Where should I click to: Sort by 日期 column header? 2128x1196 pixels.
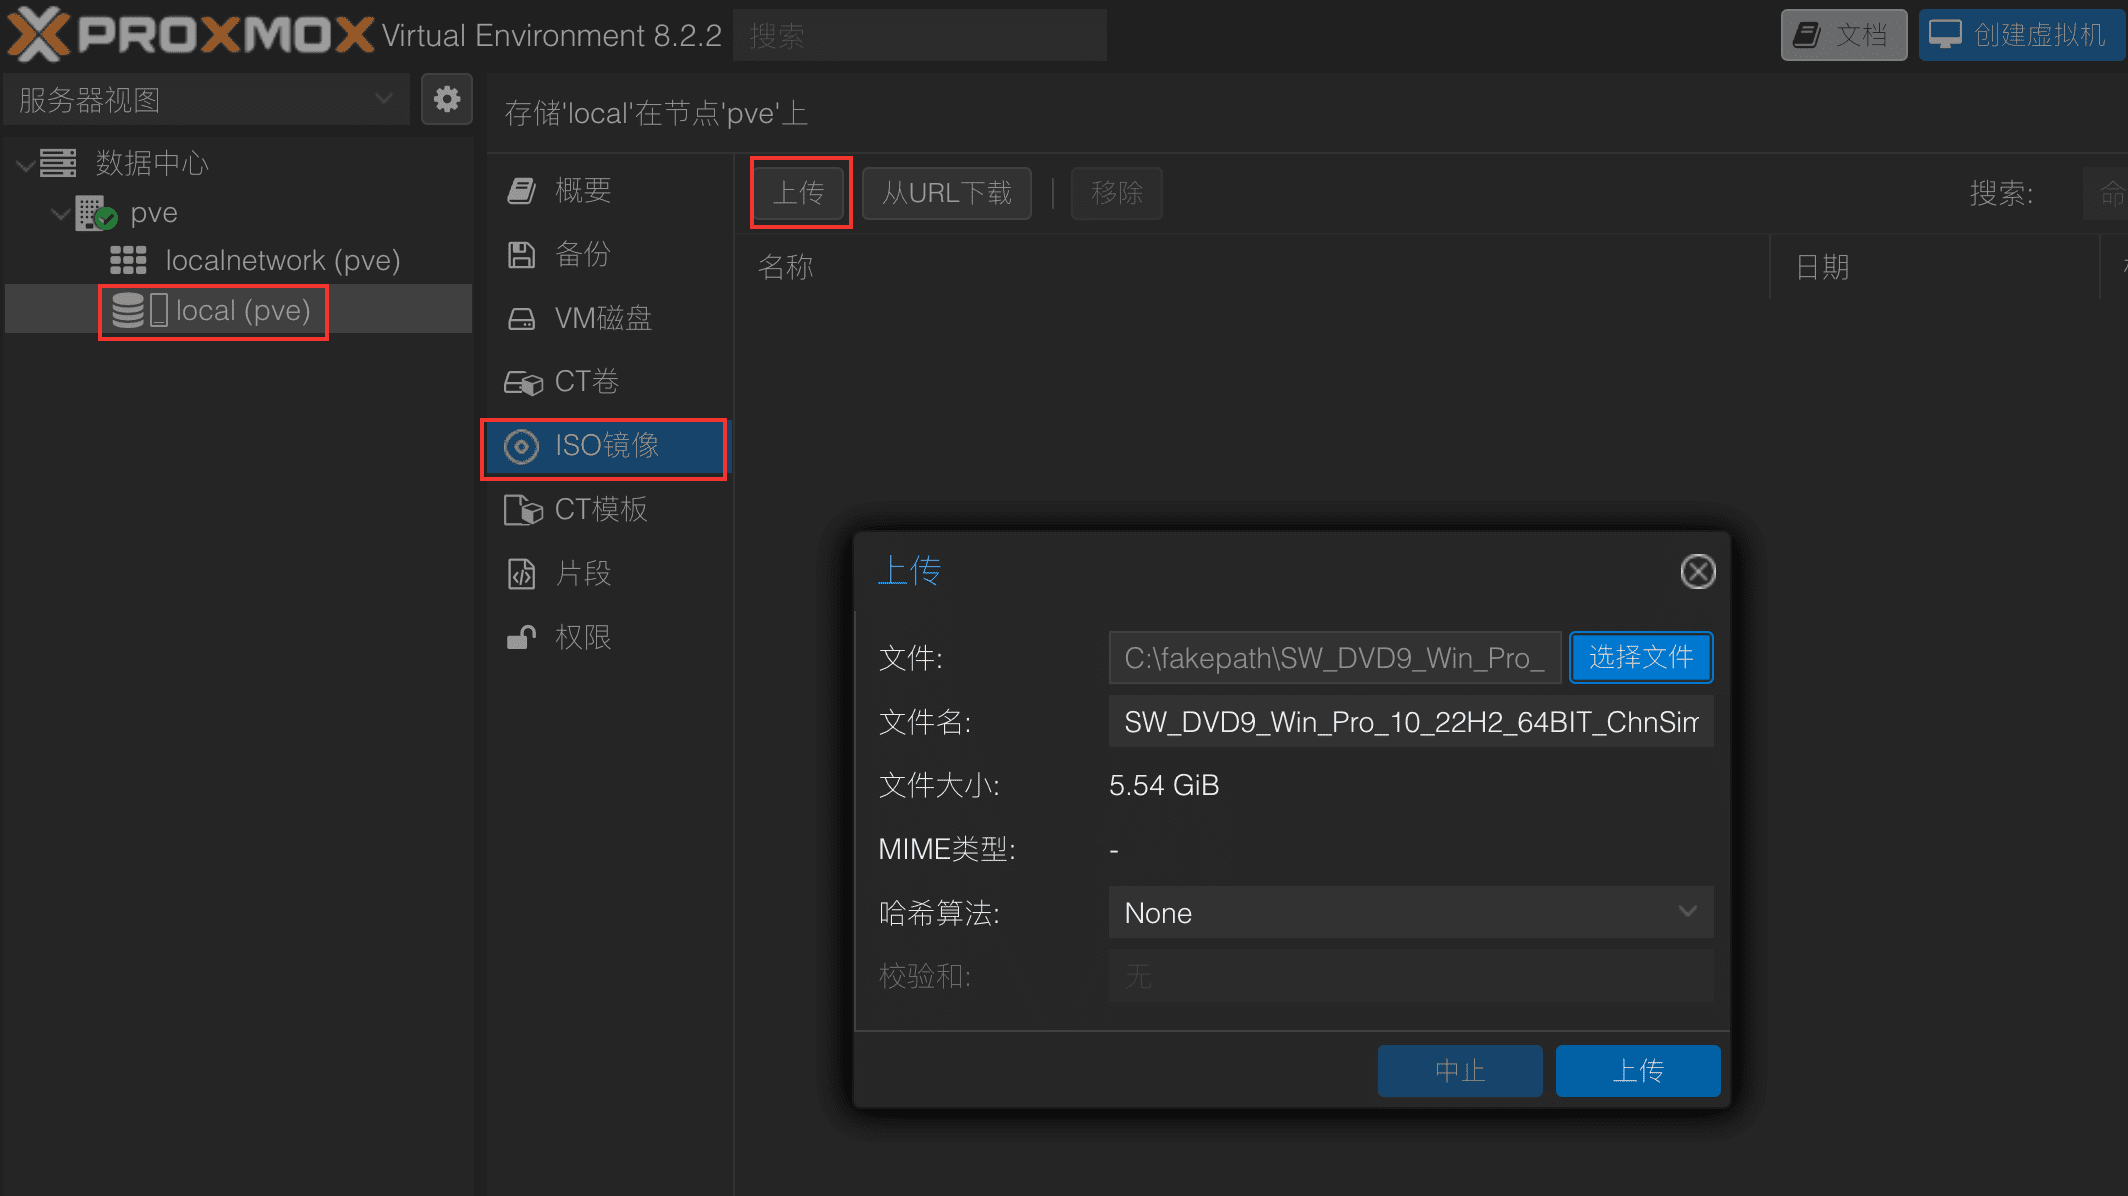point(1934,266)
